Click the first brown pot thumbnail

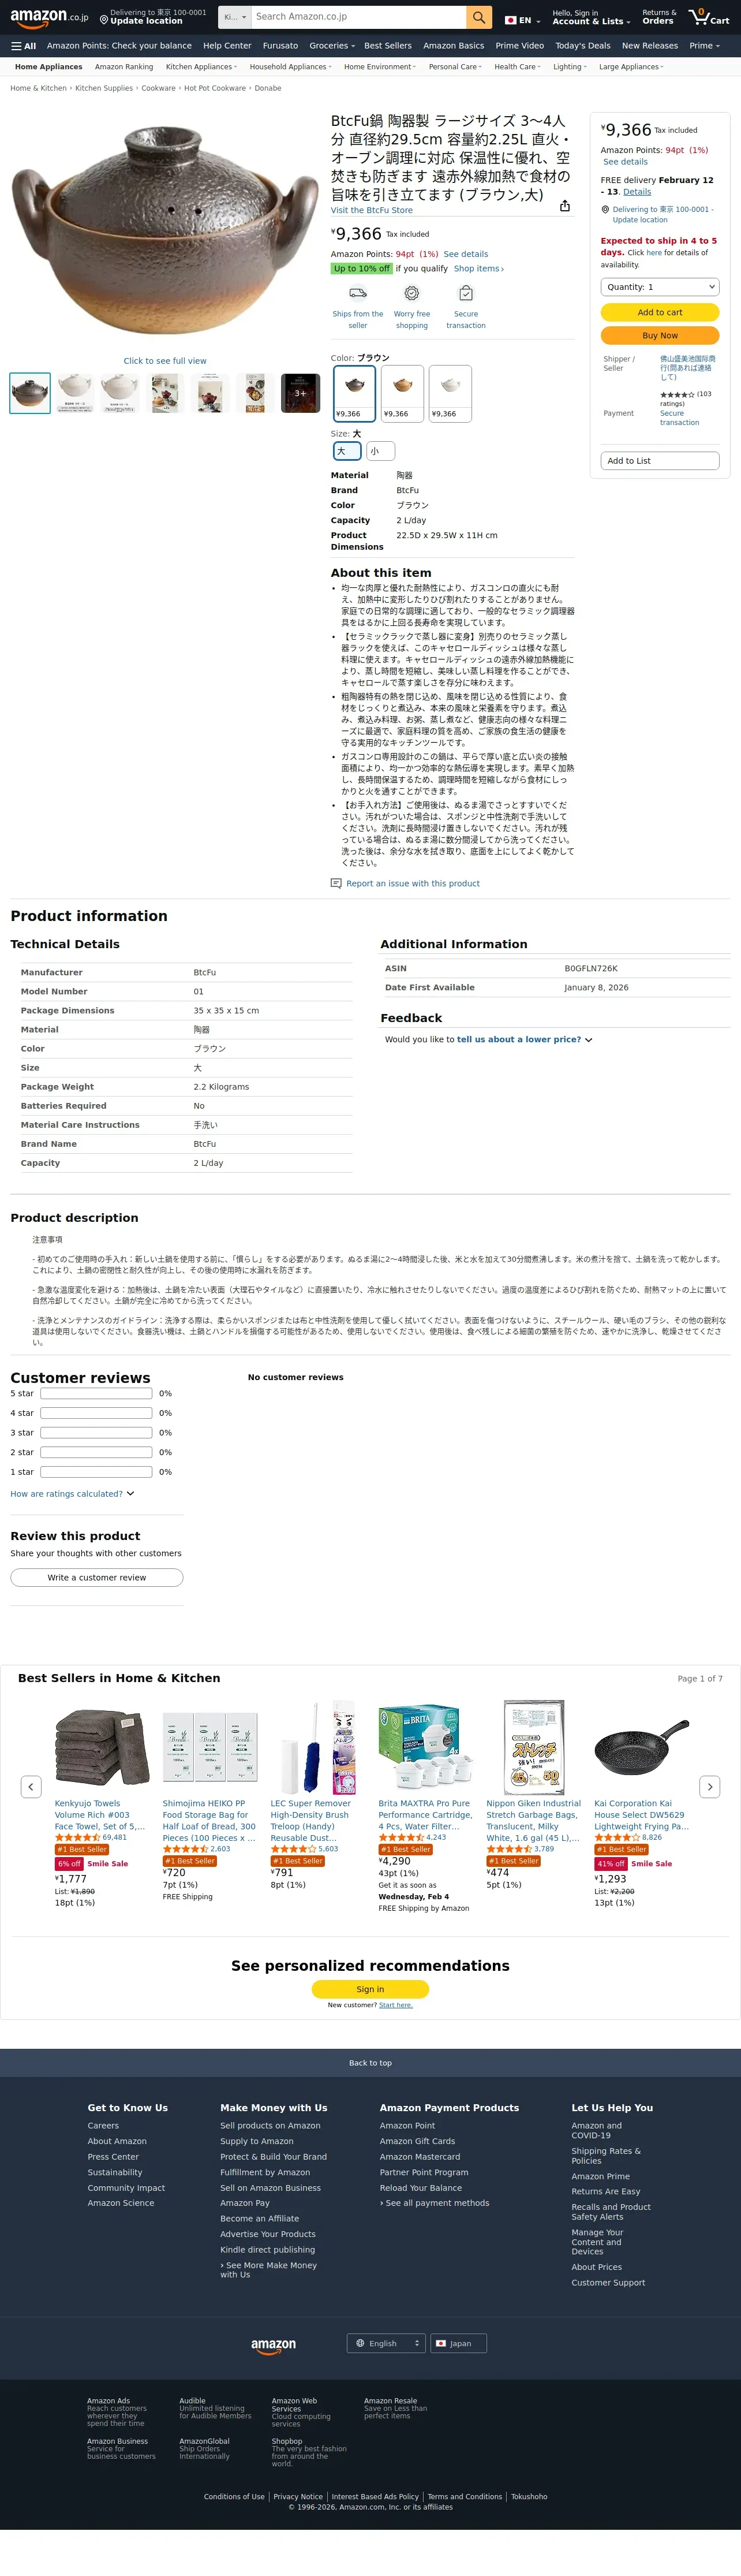point(30,394)
